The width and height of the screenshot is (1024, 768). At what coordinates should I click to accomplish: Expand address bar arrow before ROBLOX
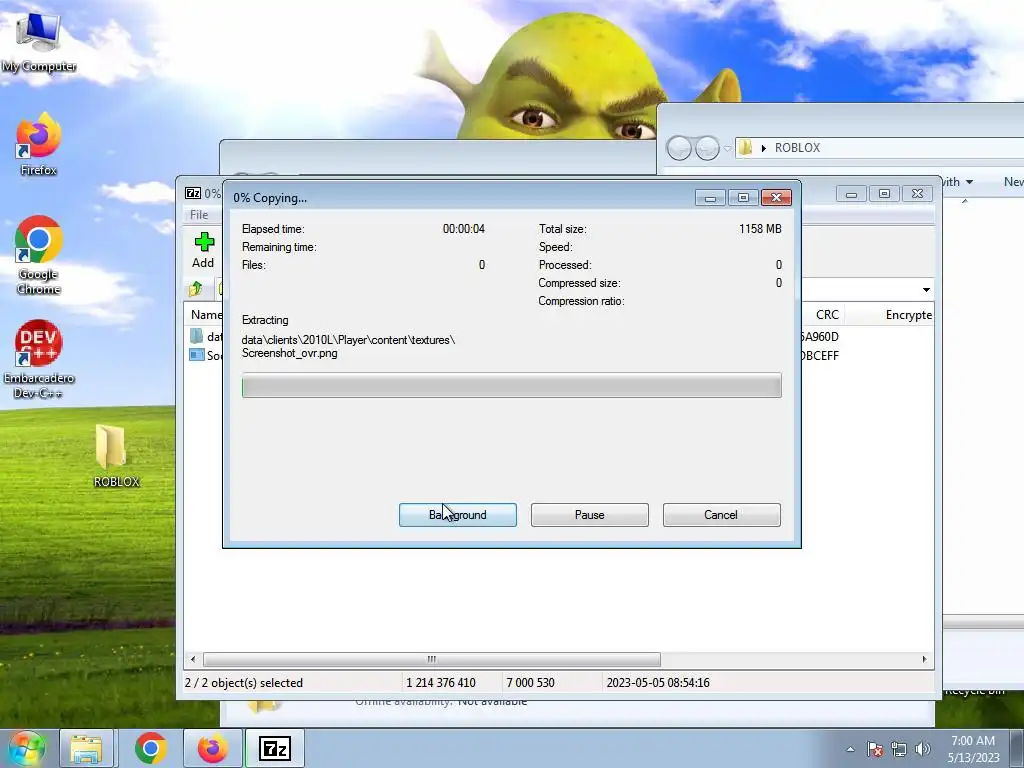click(763, 148)
